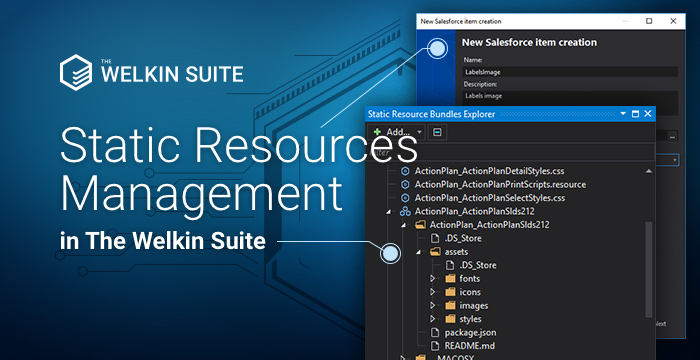The image size is (700, 360).
Task: Select the .DS_Store file inside the assets folder
Action: click(477, 265)
